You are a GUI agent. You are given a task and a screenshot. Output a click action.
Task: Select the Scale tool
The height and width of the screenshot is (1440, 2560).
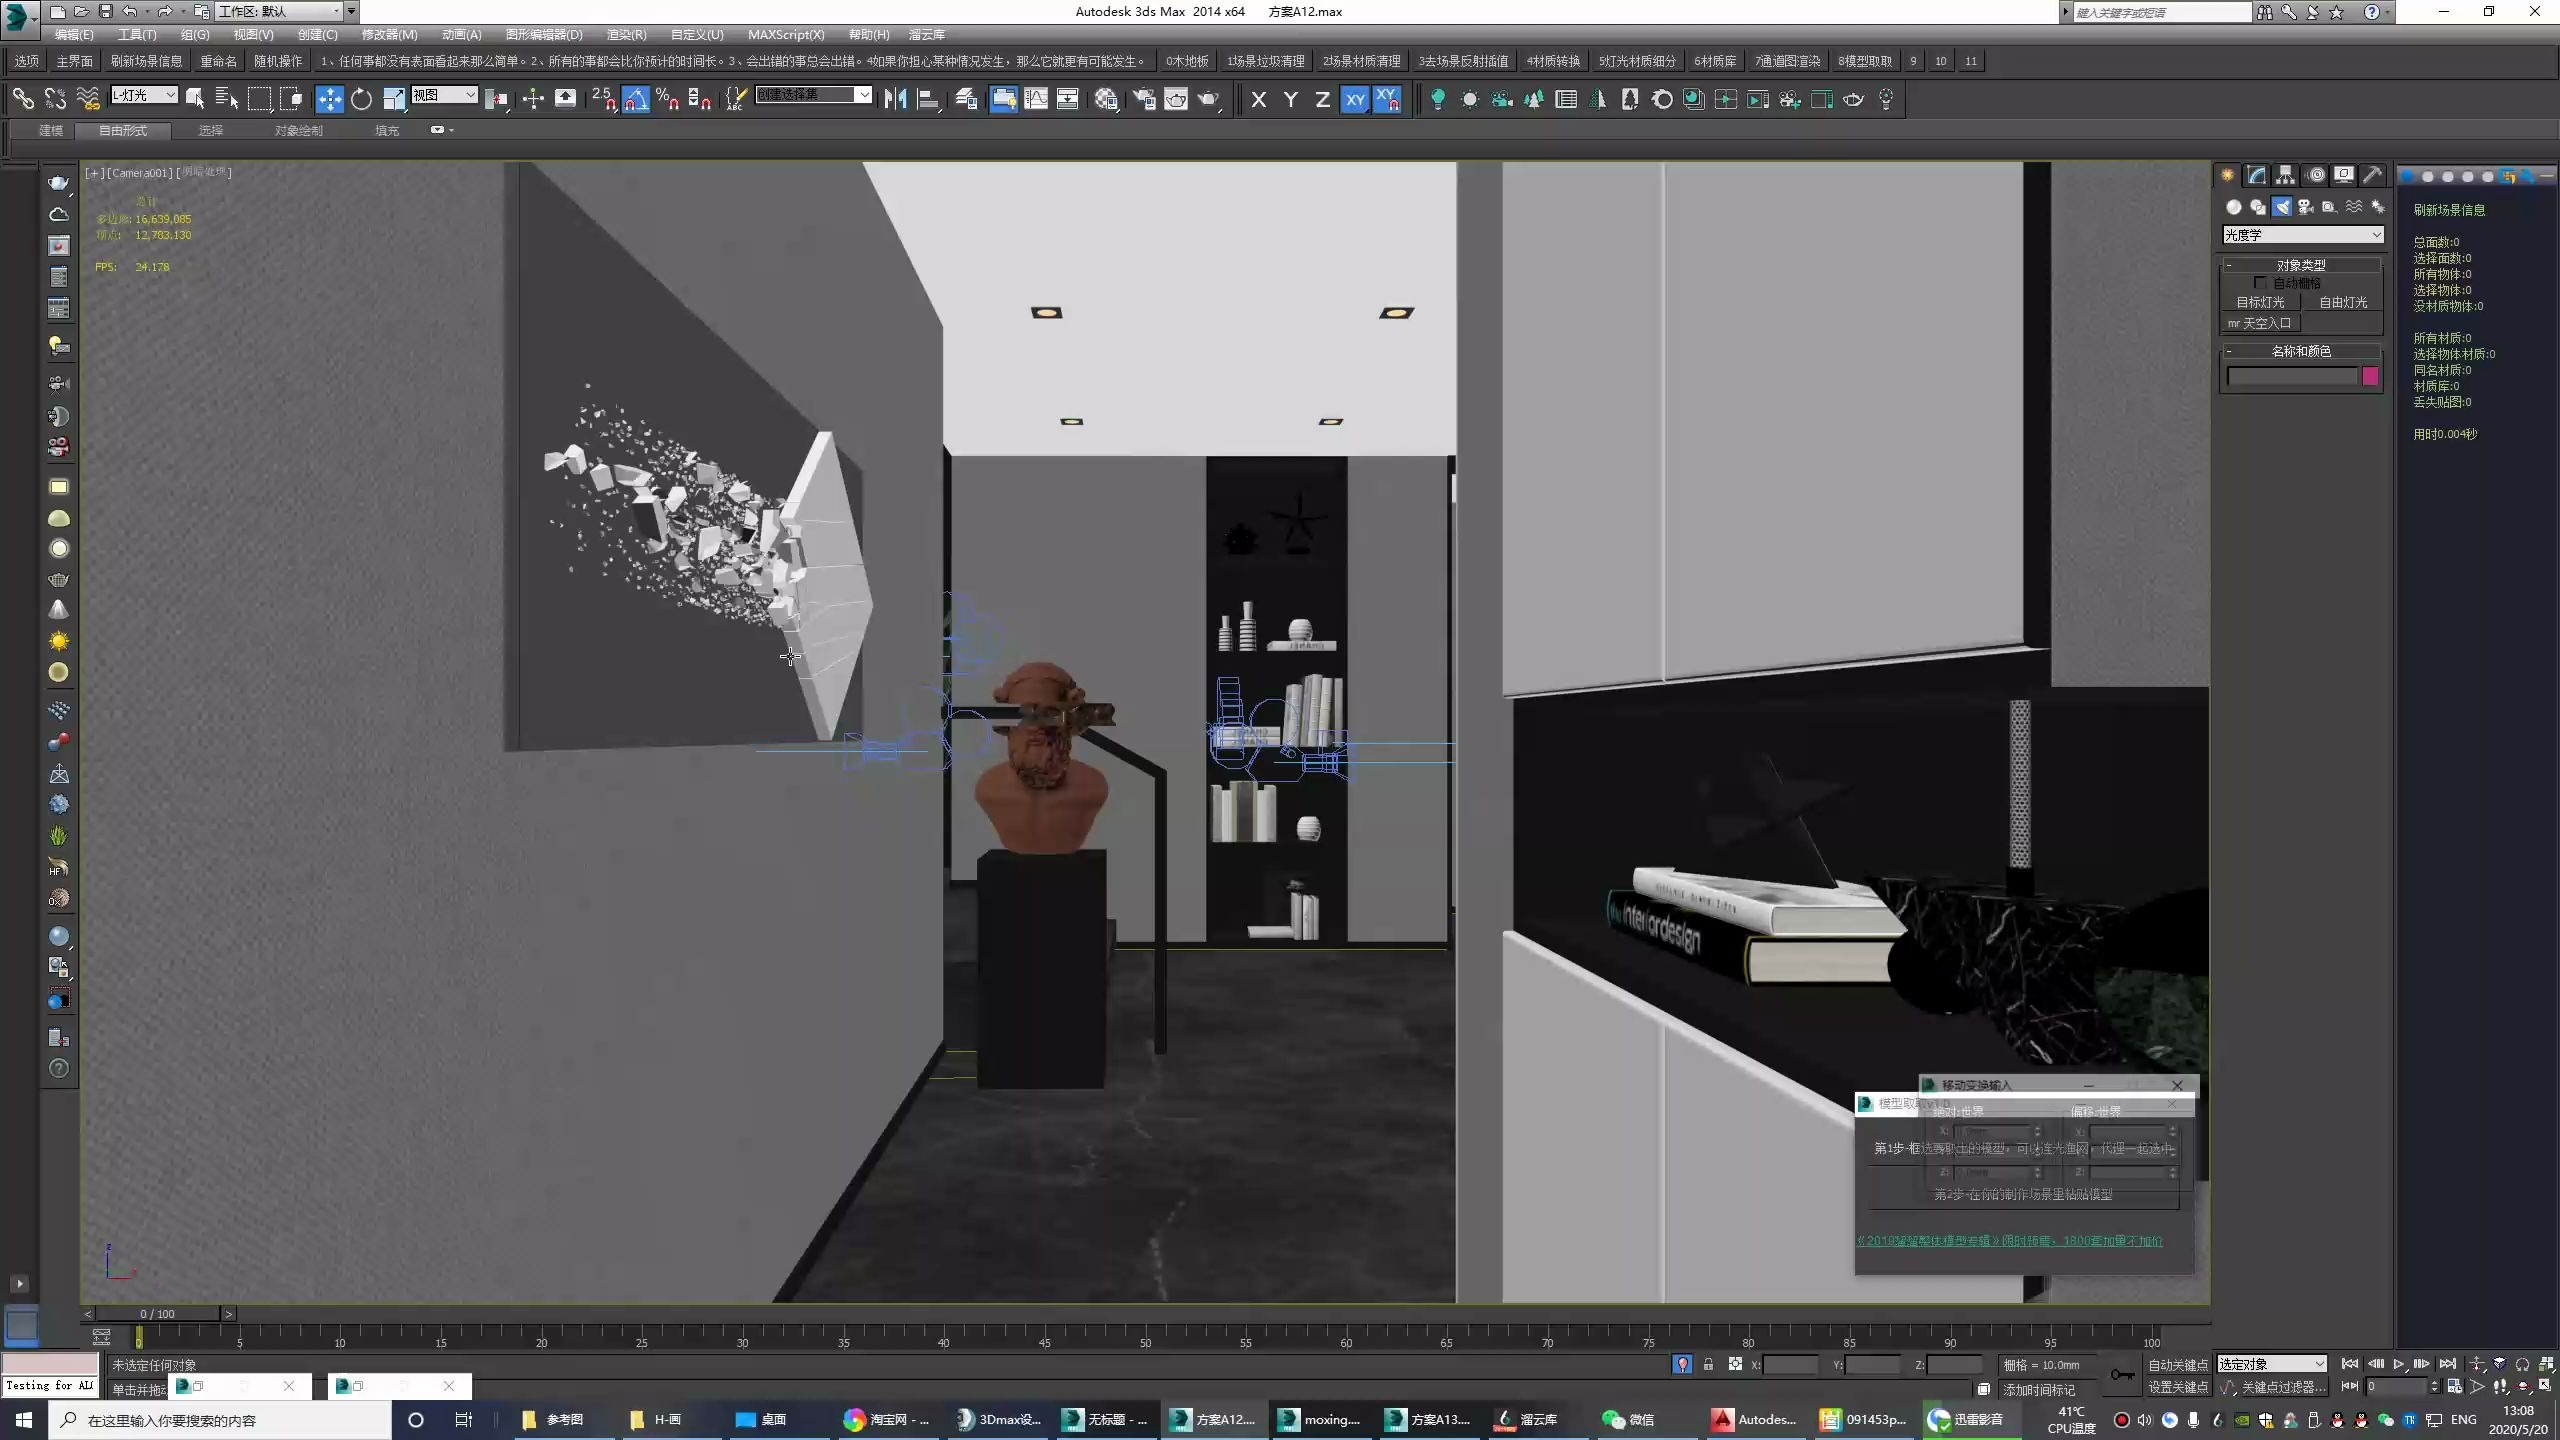pyautogui.click(x=393, y=98)
